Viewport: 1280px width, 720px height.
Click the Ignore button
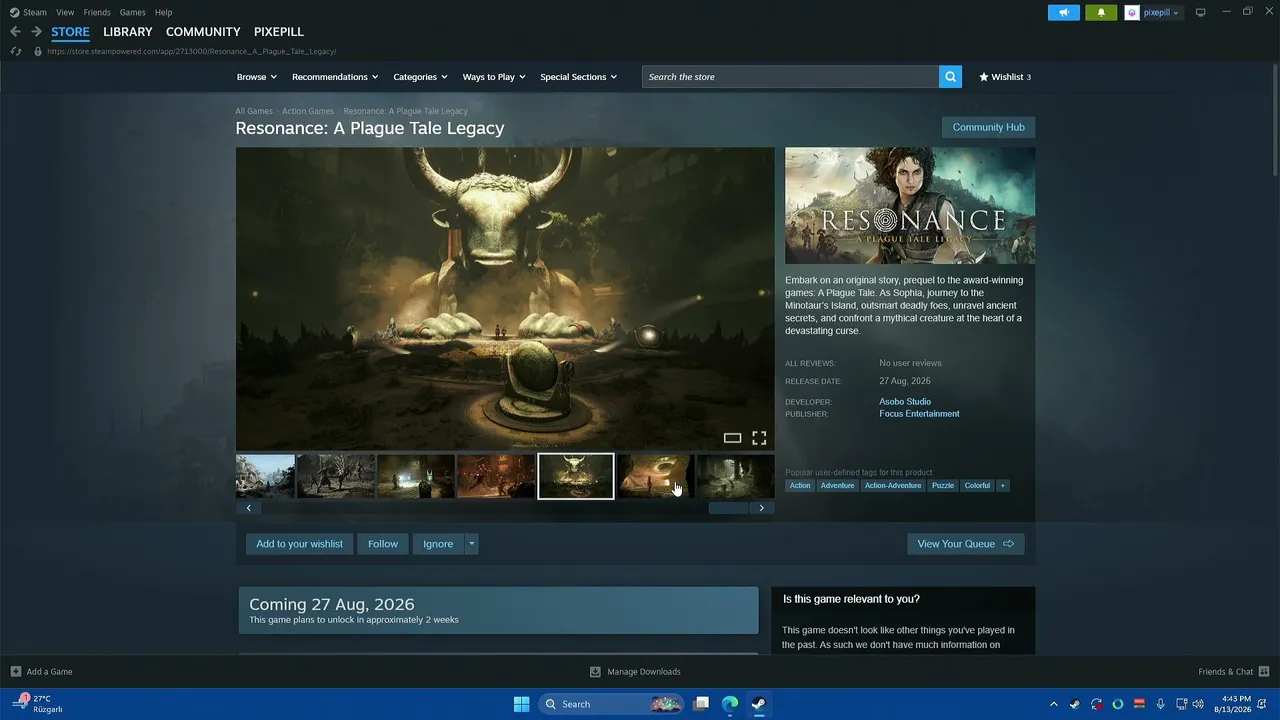[438, 544]
